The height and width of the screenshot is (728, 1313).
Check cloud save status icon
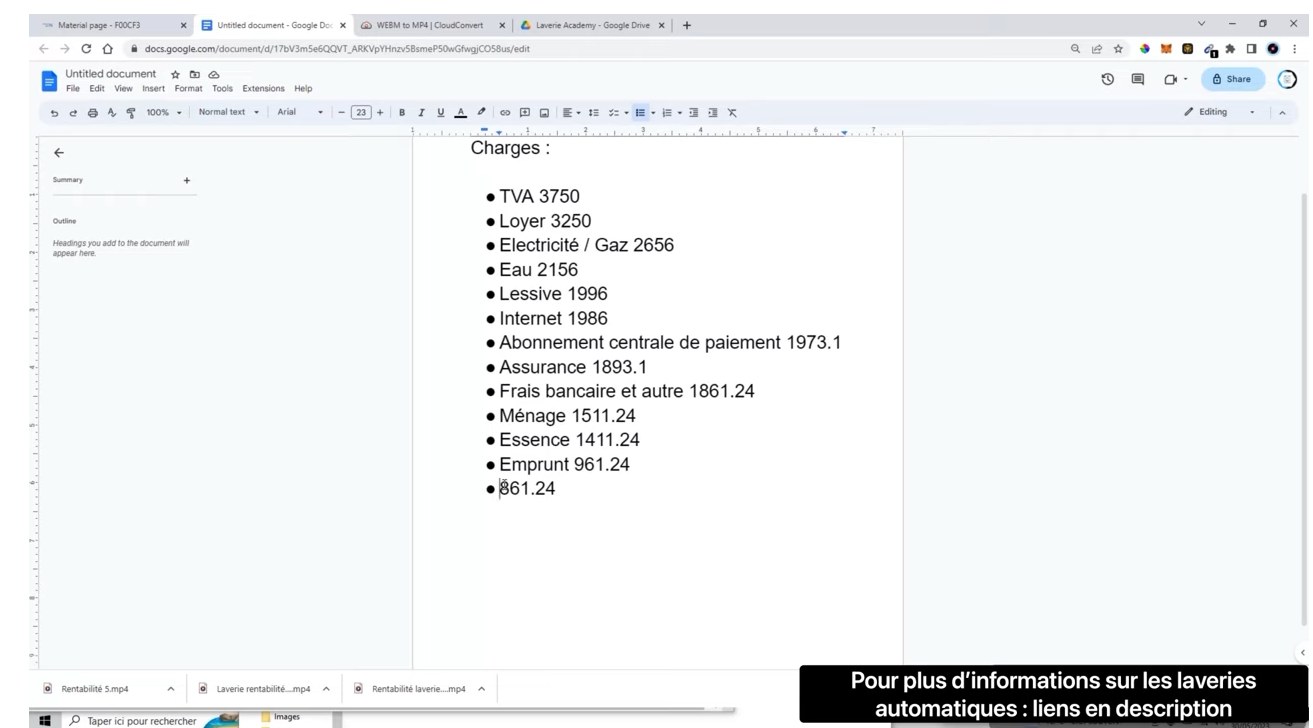(x=214, y=75)
